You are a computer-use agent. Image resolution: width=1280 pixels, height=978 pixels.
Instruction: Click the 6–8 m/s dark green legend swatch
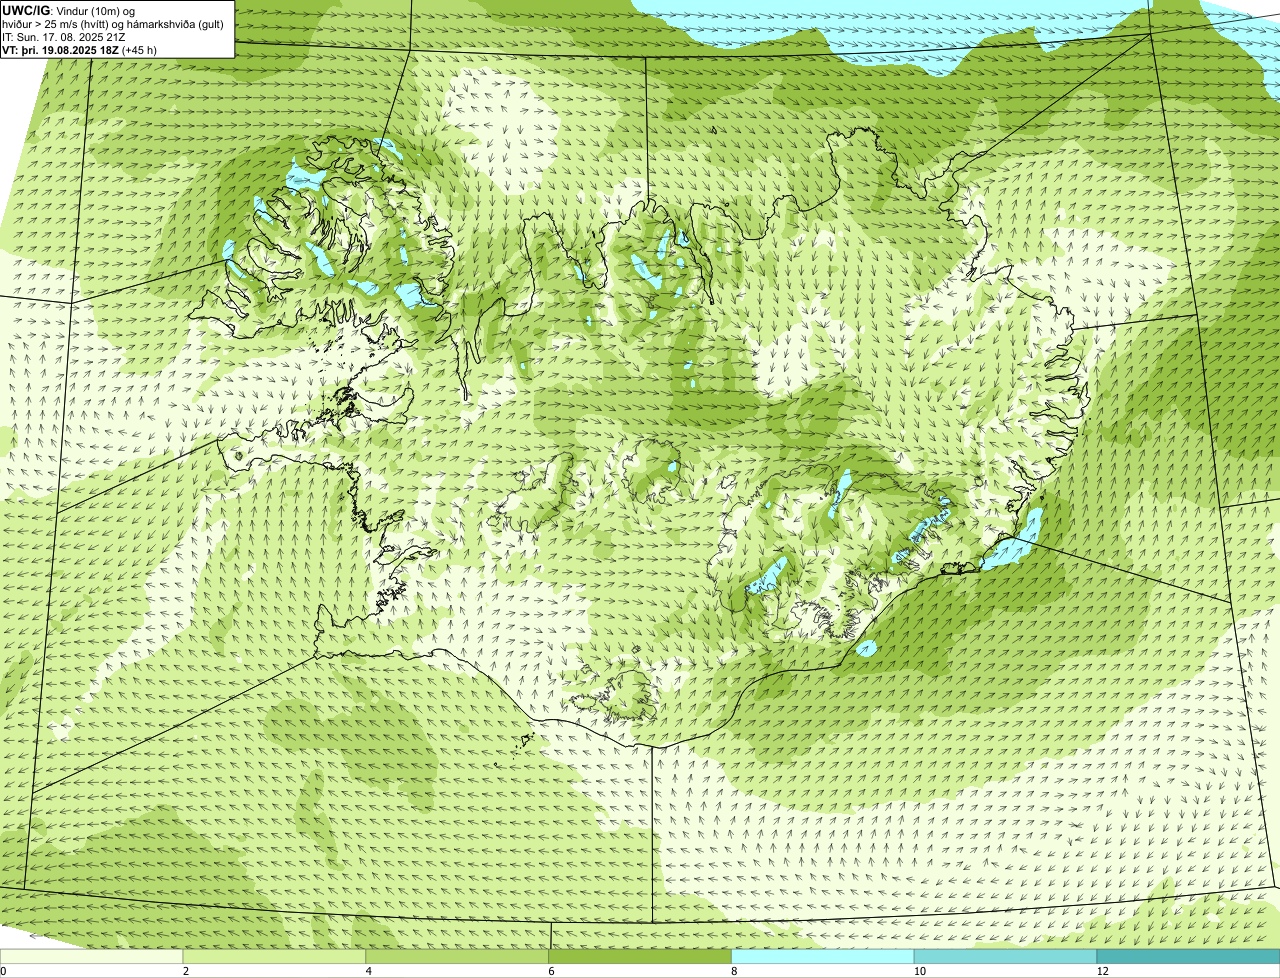[x=641, y=957]
